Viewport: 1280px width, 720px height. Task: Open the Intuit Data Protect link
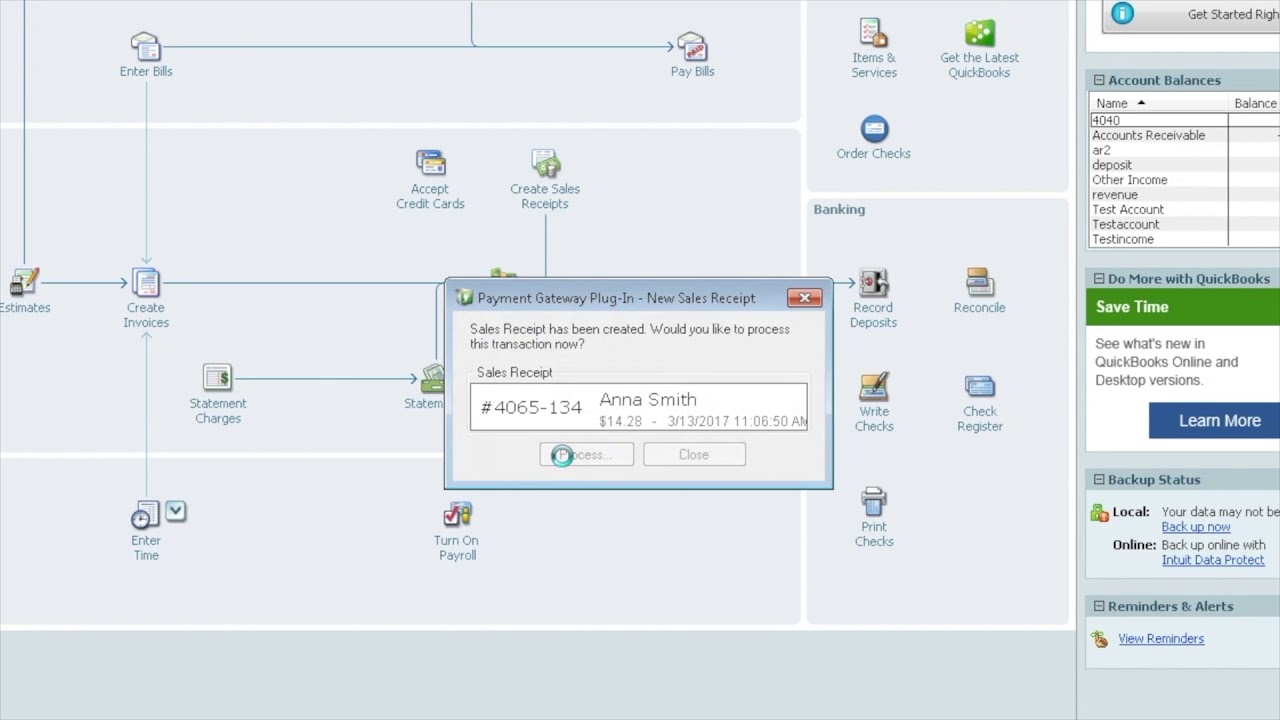point(1213,560)
